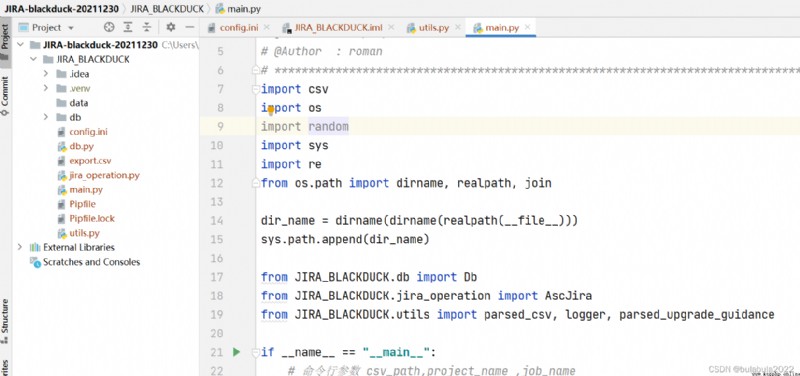This screenshot has height=376, width=800.
Task: Fold the if __name__ block at line 21
Action: (256, 352)
